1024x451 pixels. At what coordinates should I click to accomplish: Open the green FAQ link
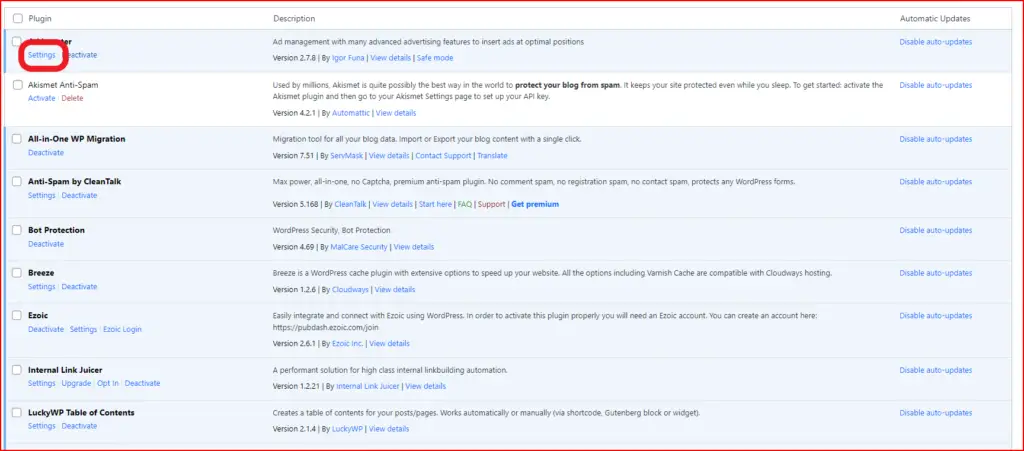click(x=465, y=204)
